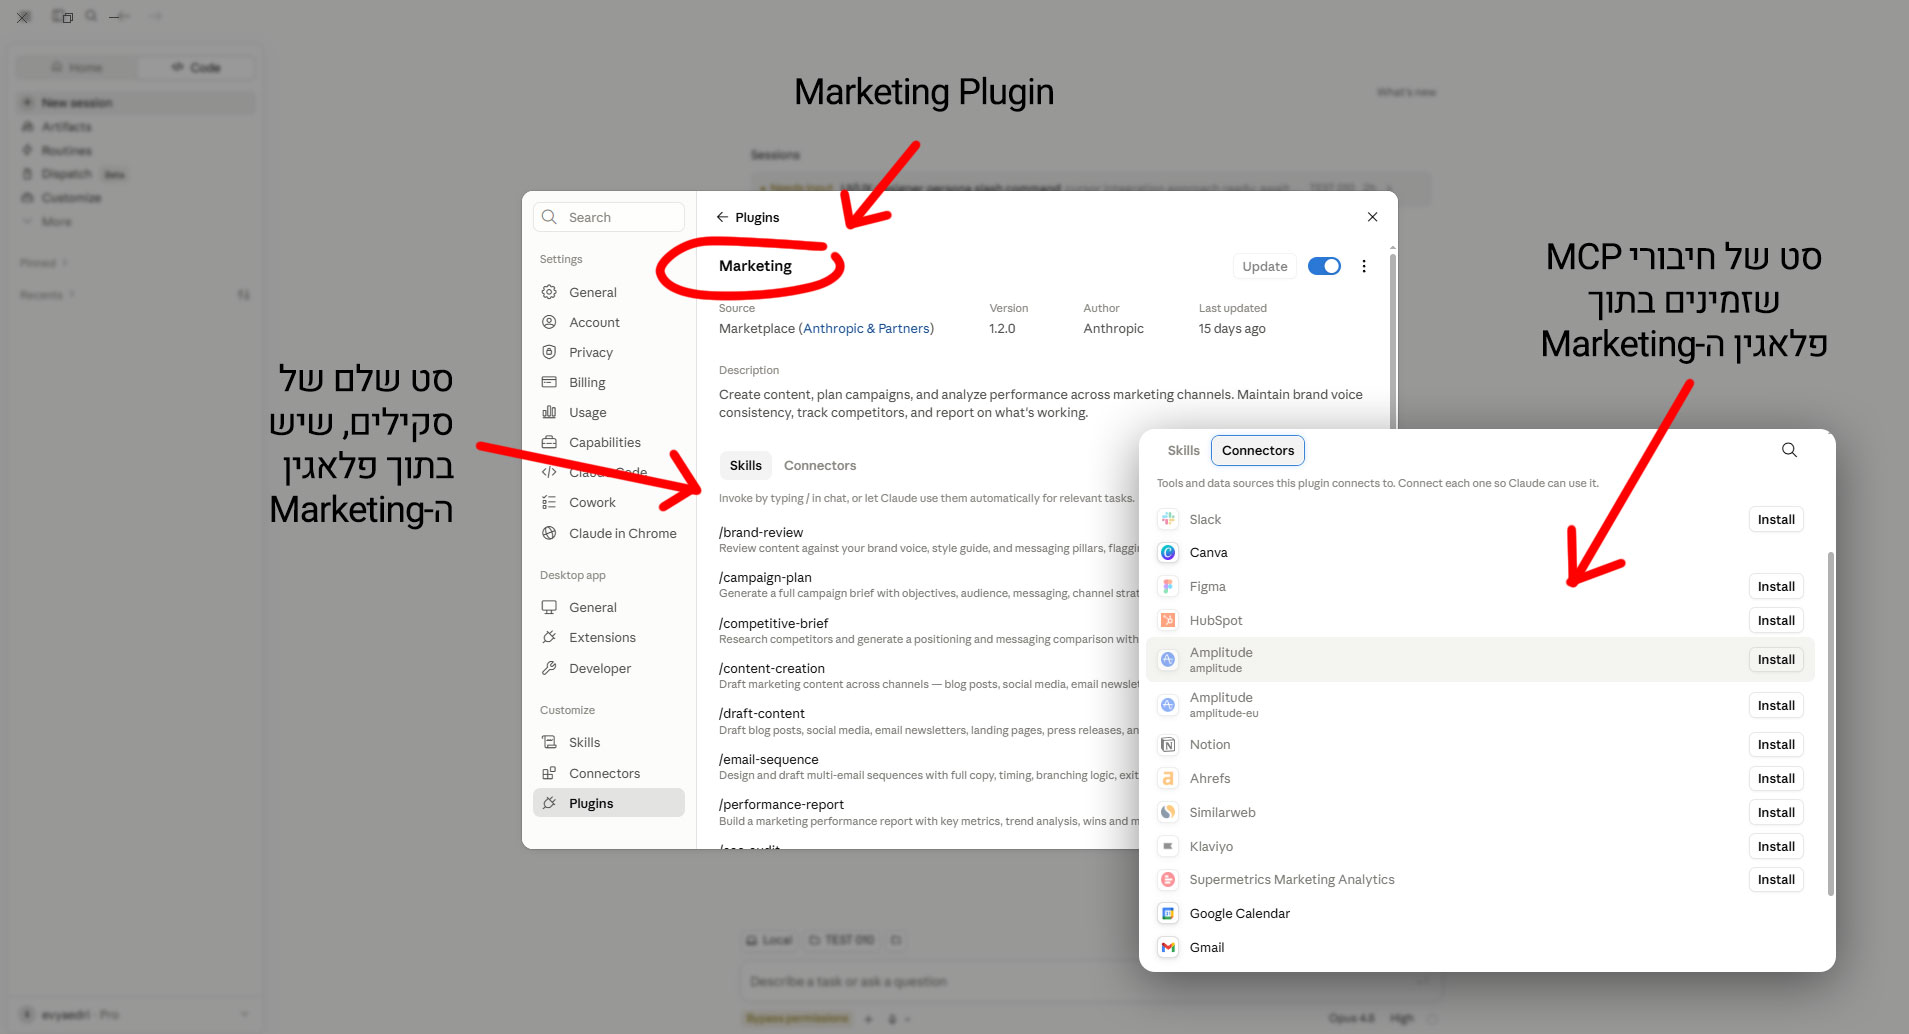The width and height of the screenshot is (1909, 1034).
Task: Select Plugins in settings sidebar
Action: tap(608, 803)
